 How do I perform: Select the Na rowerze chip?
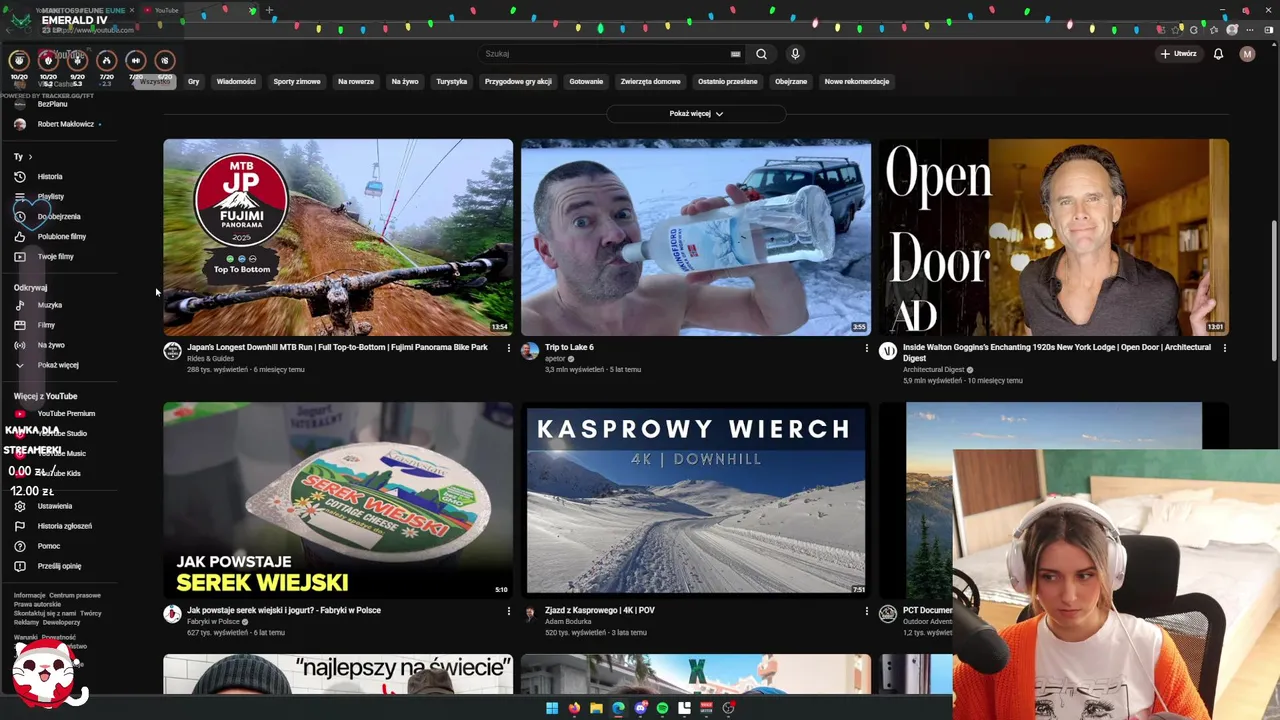tap(356, 82)
